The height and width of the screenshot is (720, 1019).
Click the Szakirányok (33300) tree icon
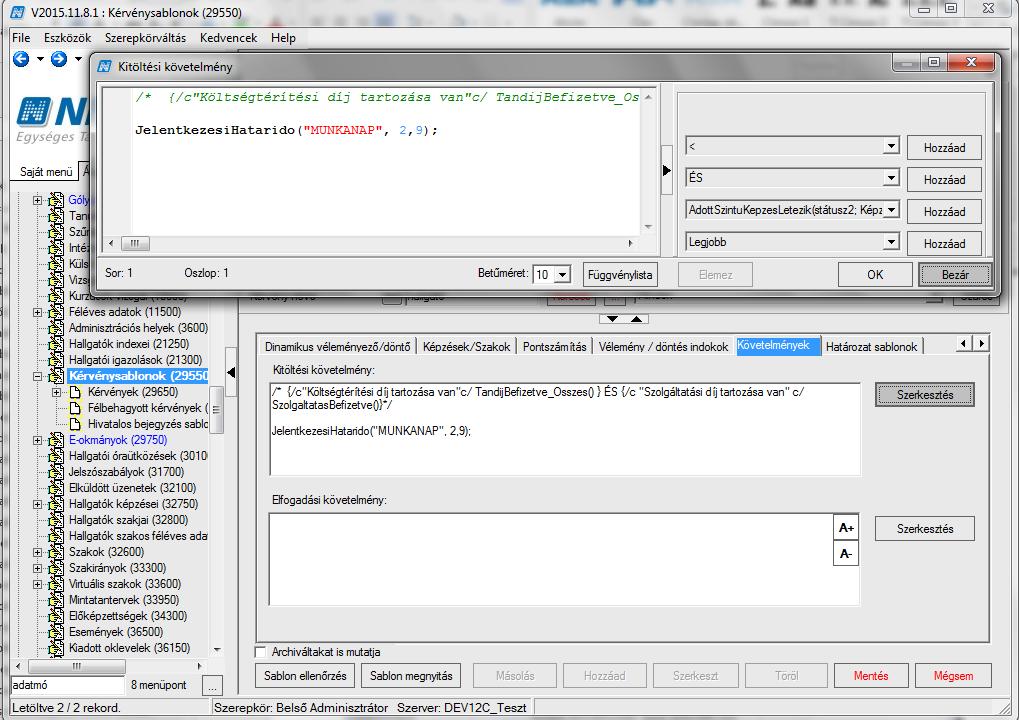click(57, 568)
